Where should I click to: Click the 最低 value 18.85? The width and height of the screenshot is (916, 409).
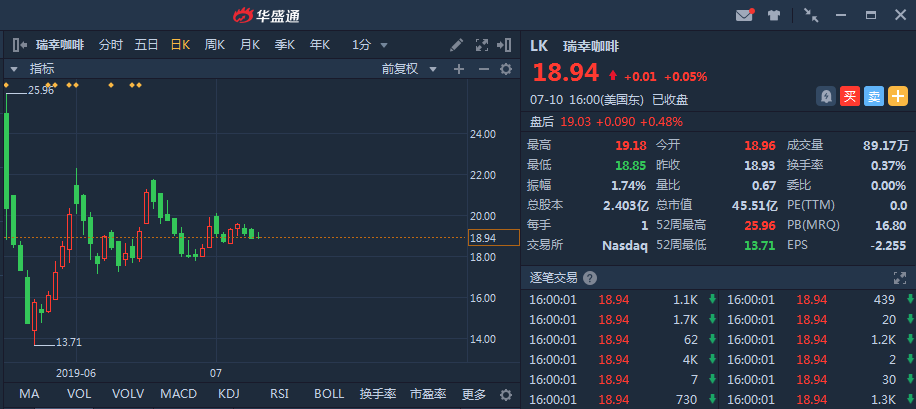tap(631, 165)
